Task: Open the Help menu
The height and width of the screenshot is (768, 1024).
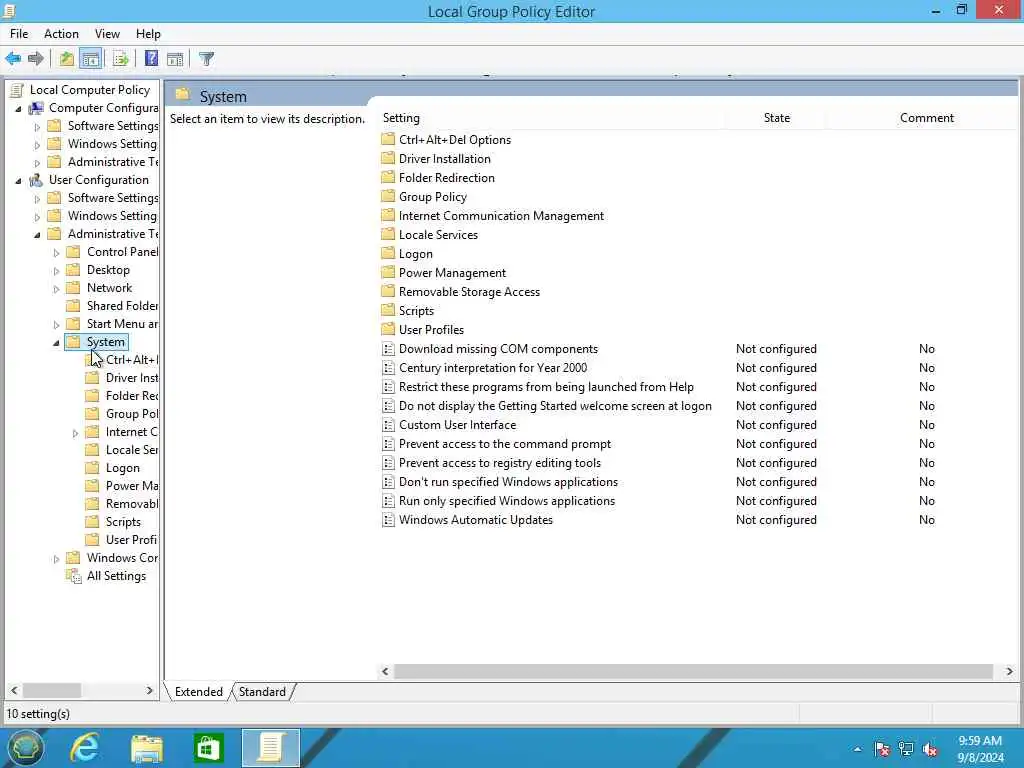Action: click(148, 34)
